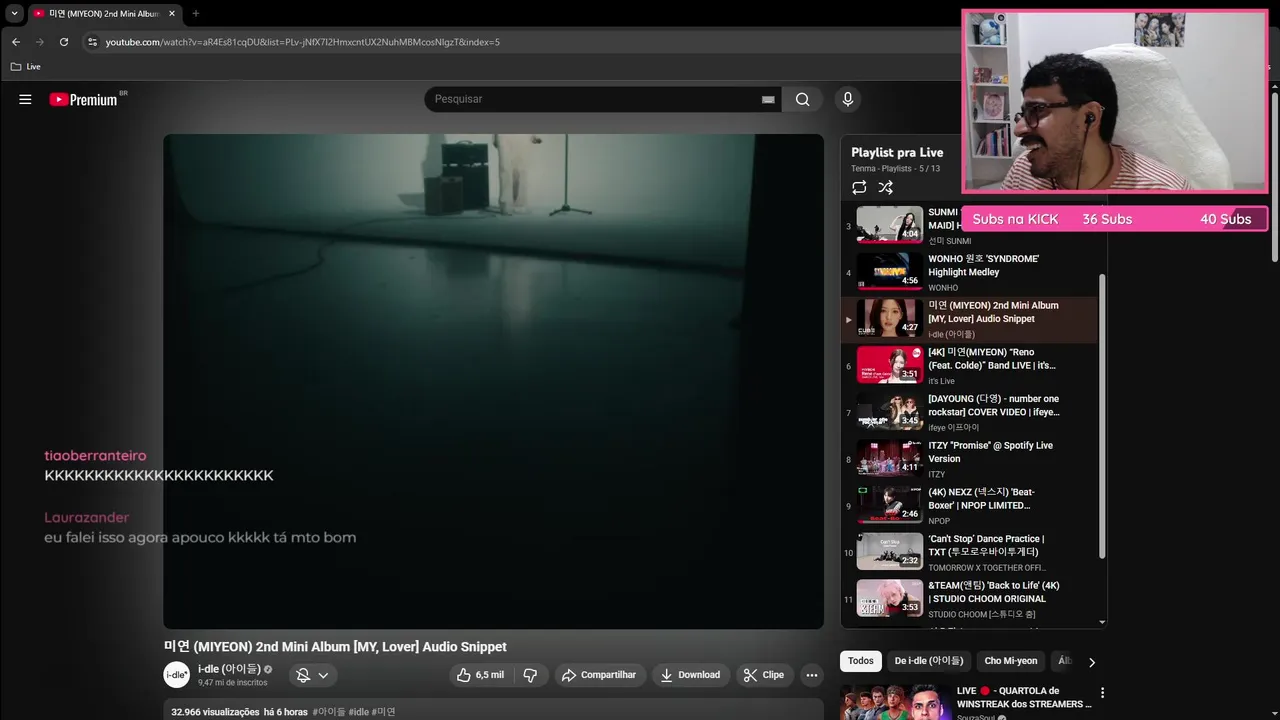The height and width of the screenshot is (720, 1280).
Task: Create a clip with Clipe button
Action: (x=763, y=675)
